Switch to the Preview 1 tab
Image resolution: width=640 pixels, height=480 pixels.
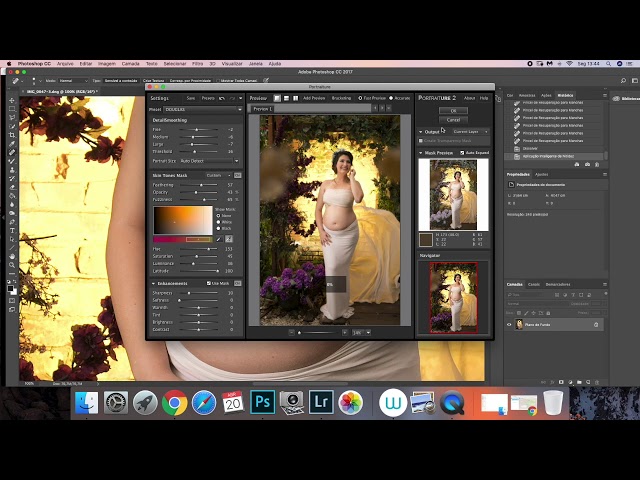point(262,109)
